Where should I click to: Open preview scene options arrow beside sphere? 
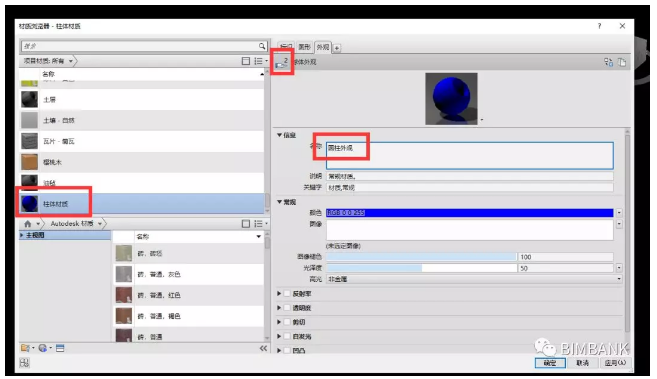(x=481, y=120)
